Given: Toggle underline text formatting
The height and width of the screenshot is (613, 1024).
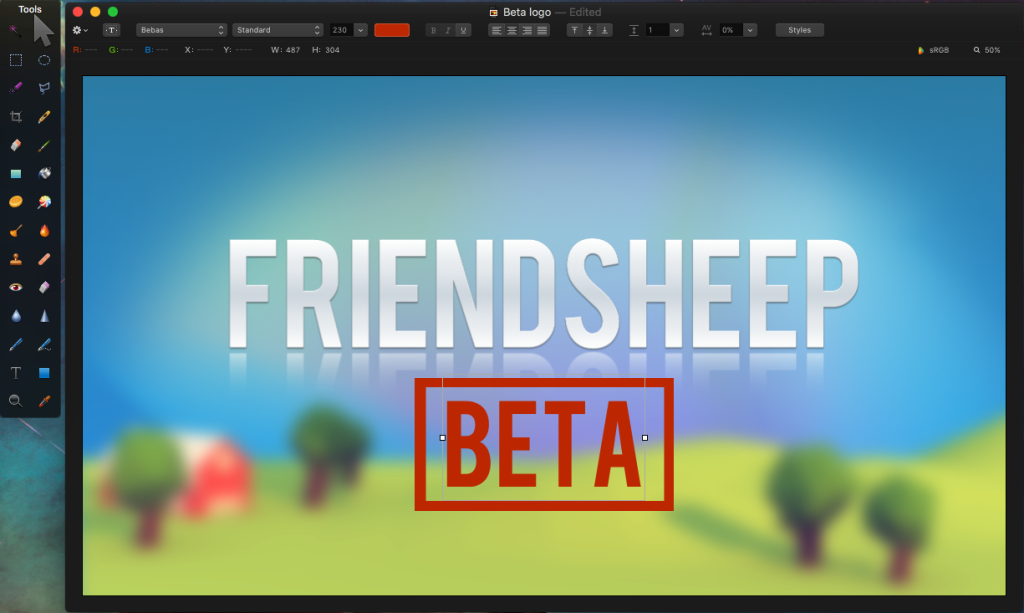Looking at the screenshot, I should click(x=463, y=30).
